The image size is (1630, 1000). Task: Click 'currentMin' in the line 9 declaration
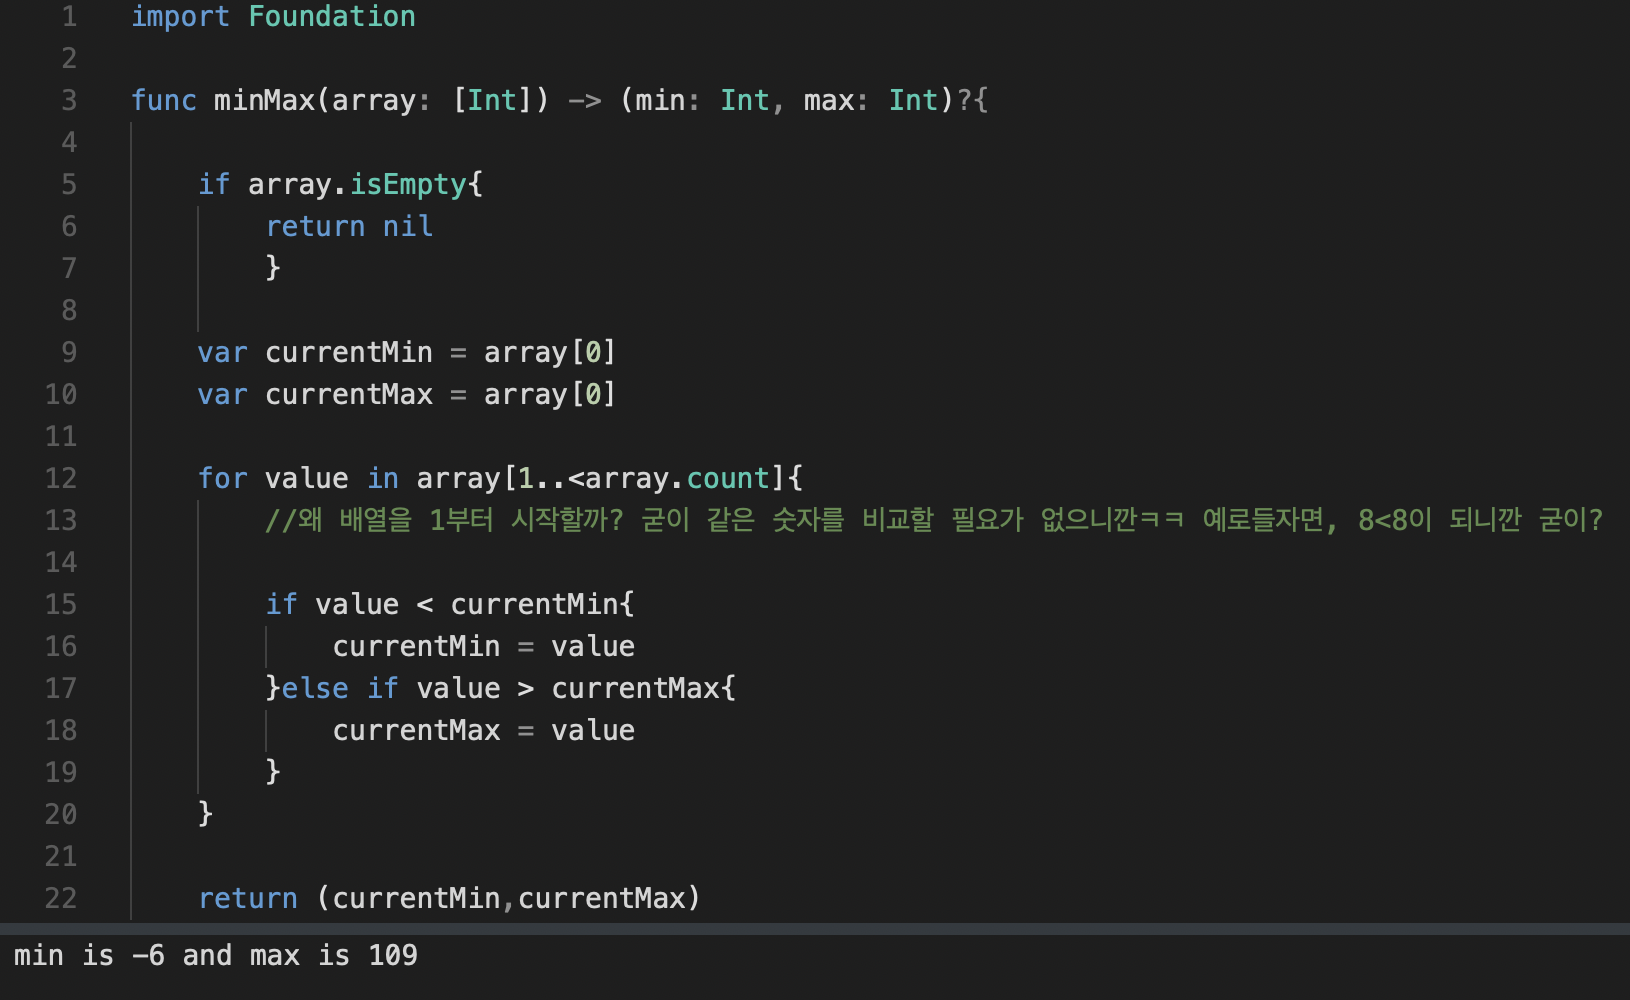pos(349,352)
